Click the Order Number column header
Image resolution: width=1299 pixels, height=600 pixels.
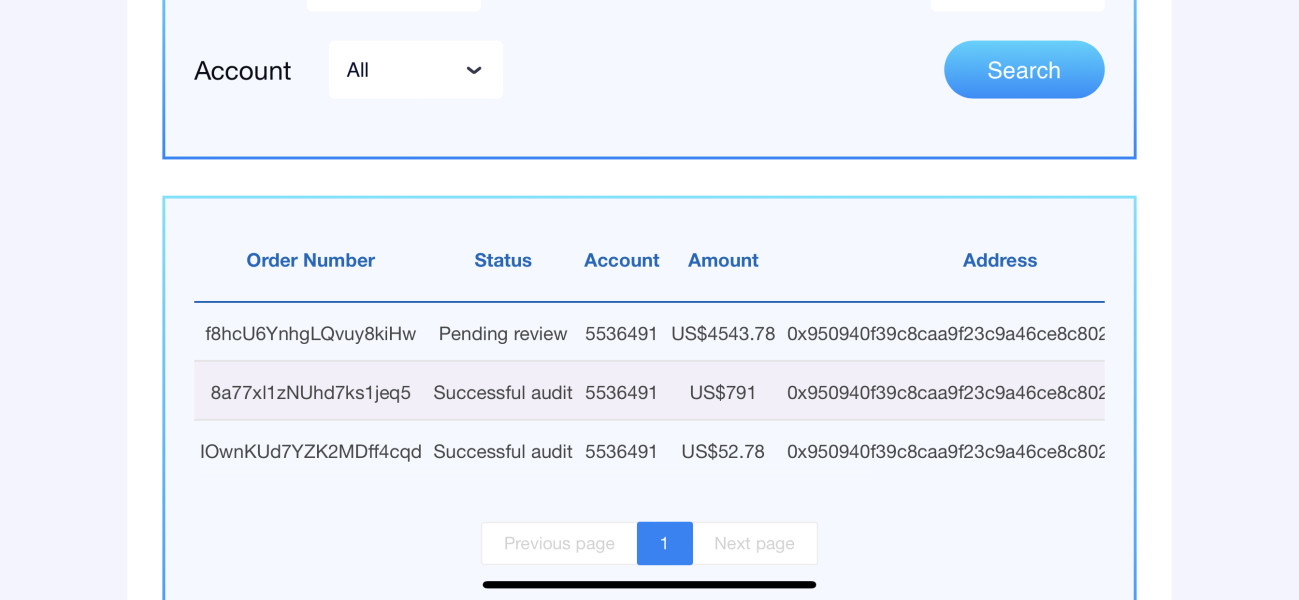310,260
